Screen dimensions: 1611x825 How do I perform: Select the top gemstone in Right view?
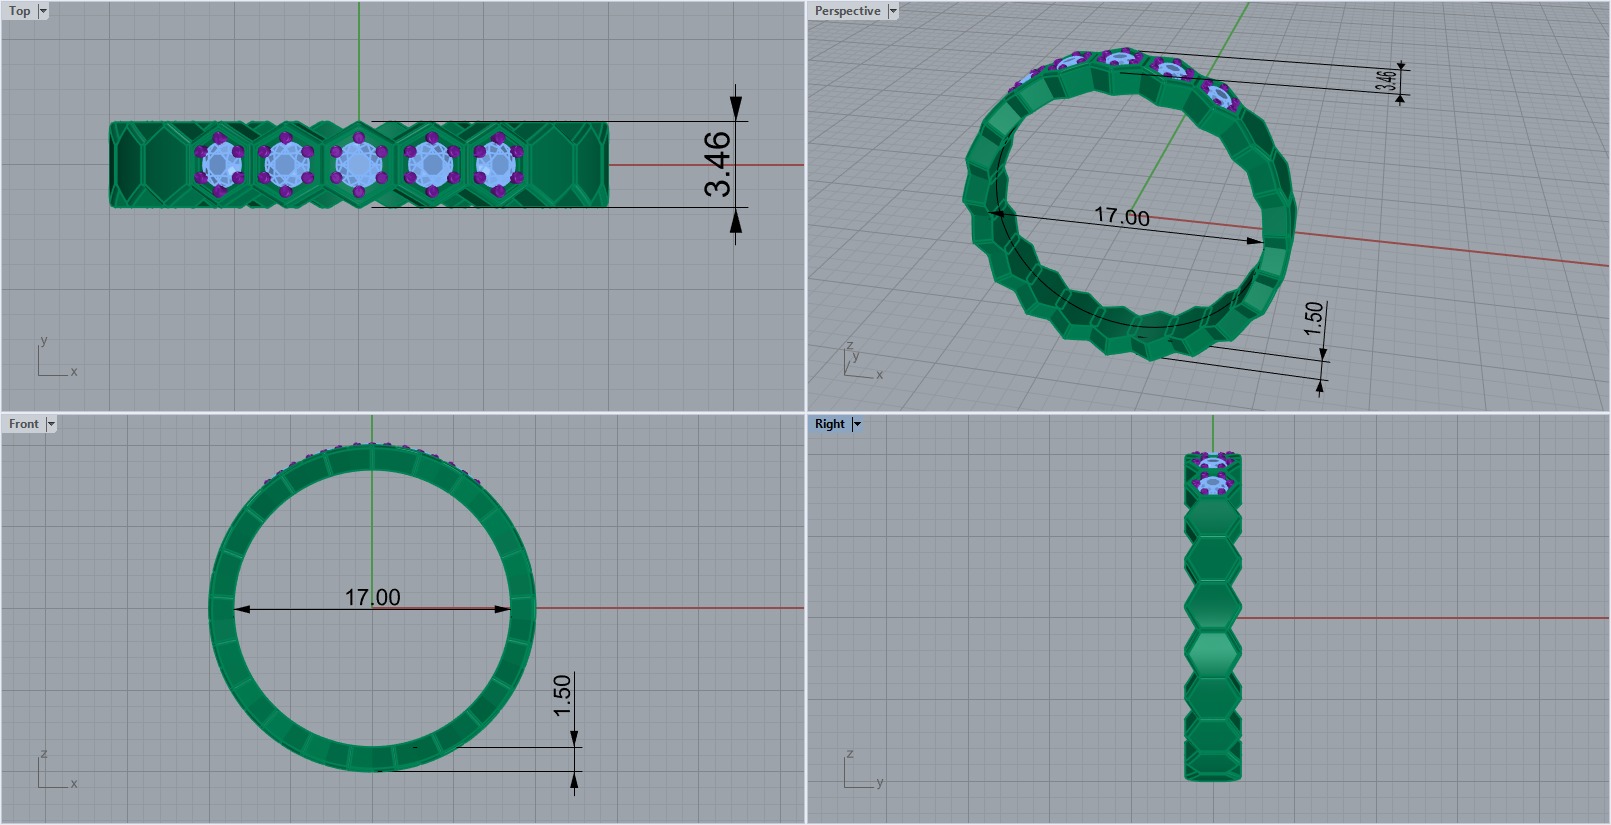[x=1213, y=461]
